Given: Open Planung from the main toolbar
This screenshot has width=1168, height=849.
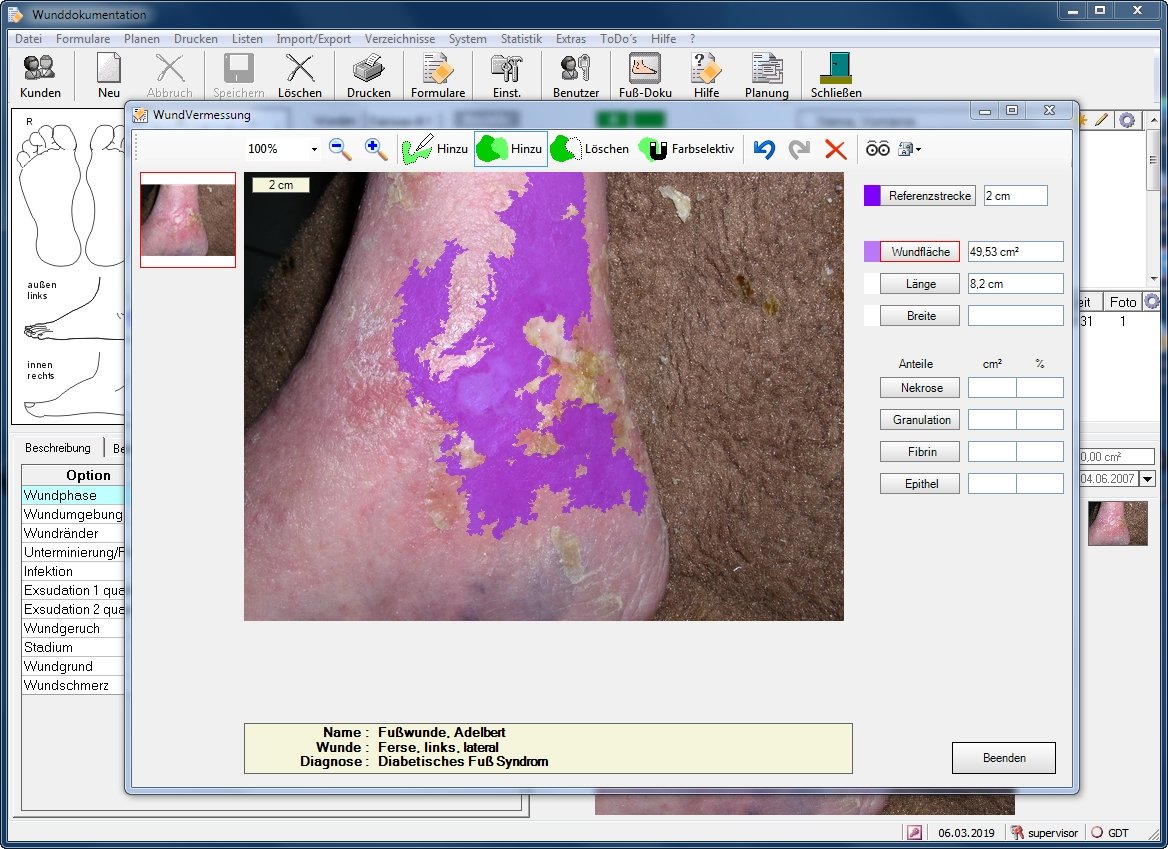Looking at the screenshot, I should pos(766,75).
